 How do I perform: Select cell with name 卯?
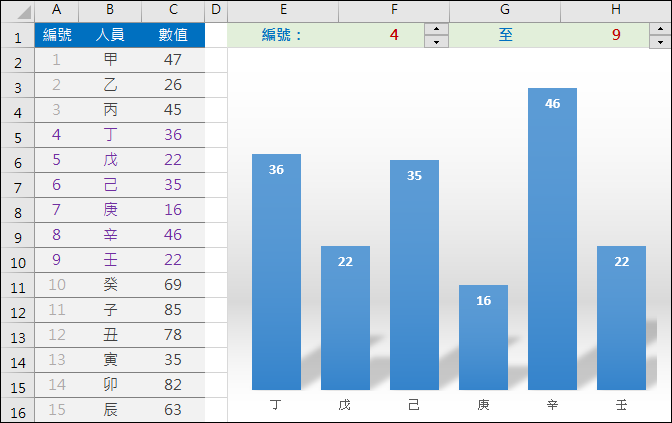[110, 385]
